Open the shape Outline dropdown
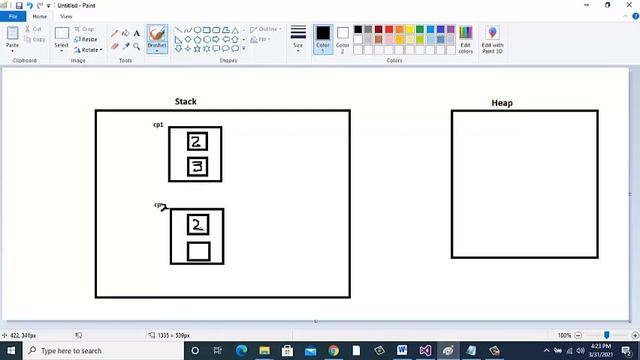This screenshot has width=640, height=360. tap(266, 29)
